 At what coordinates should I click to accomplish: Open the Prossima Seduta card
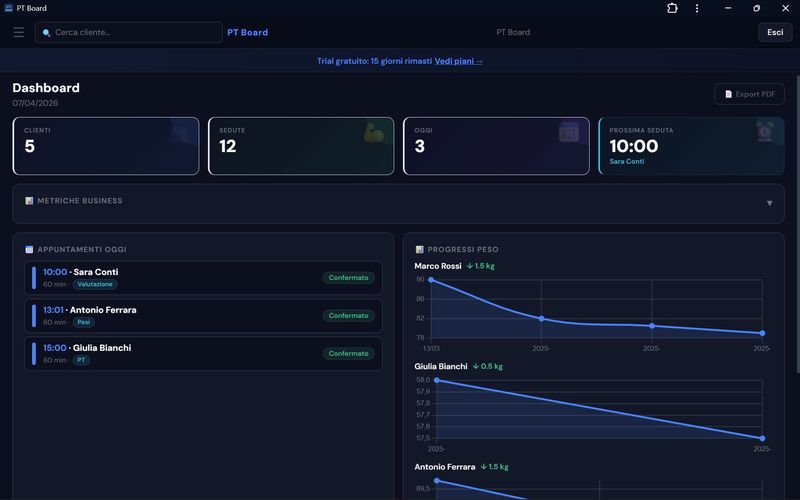691,146
